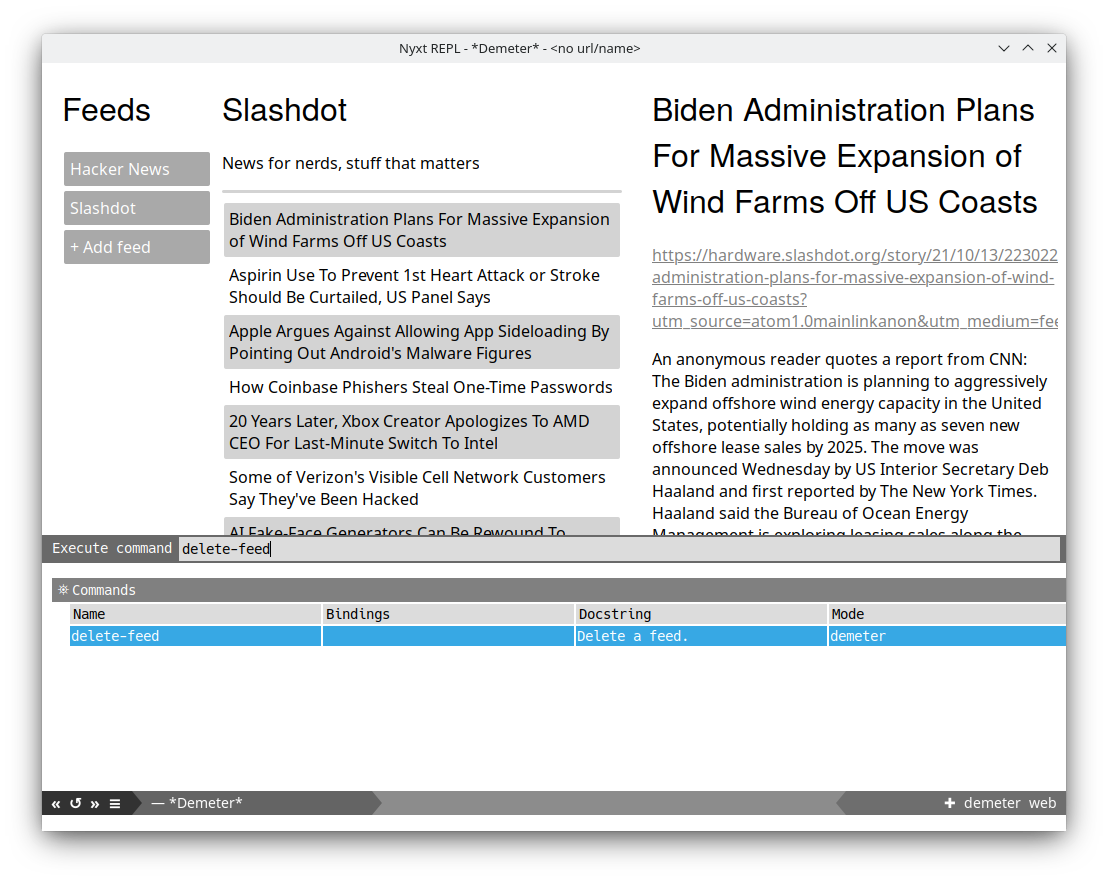Open the hamburger menu in status bar
The image size is (1108, 881).
click(115, 803)
